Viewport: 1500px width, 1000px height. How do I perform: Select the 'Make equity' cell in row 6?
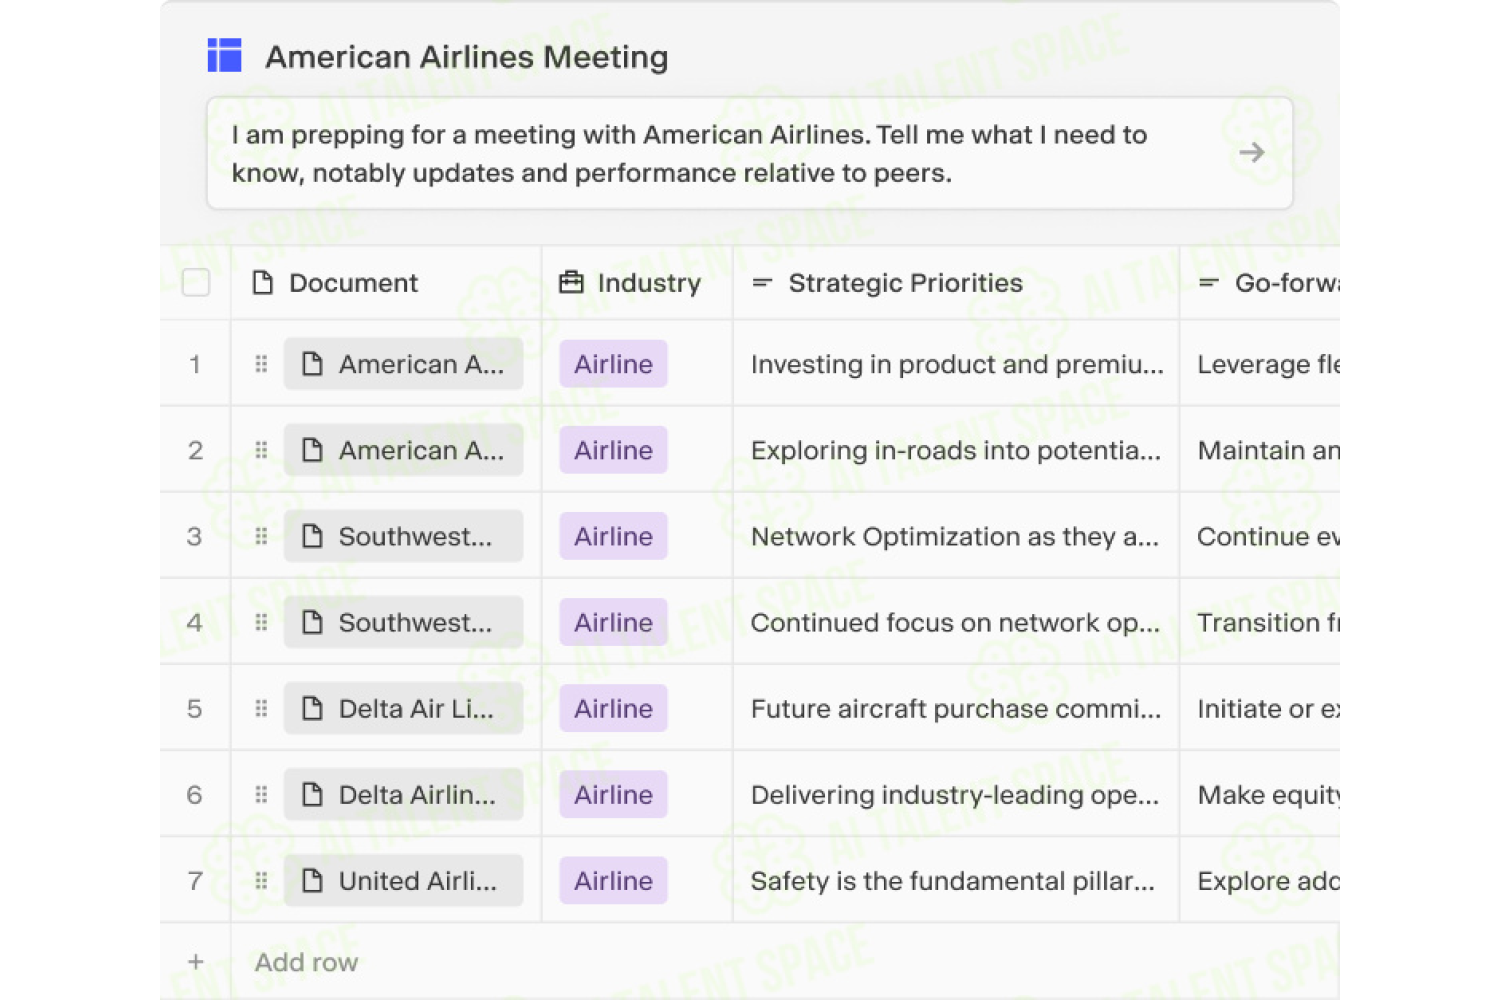pyautogui.click(x=1260, y=794)
